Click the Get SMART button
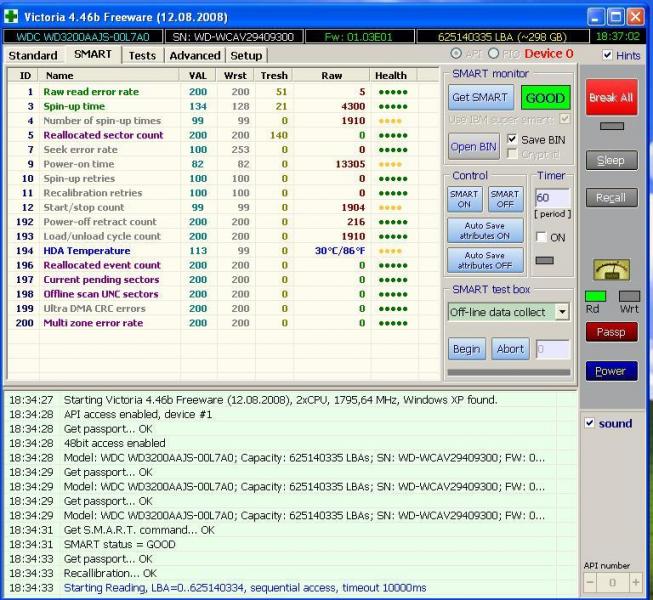The height and width of the screenshot is (600, 653). click(x=481, y=99)
